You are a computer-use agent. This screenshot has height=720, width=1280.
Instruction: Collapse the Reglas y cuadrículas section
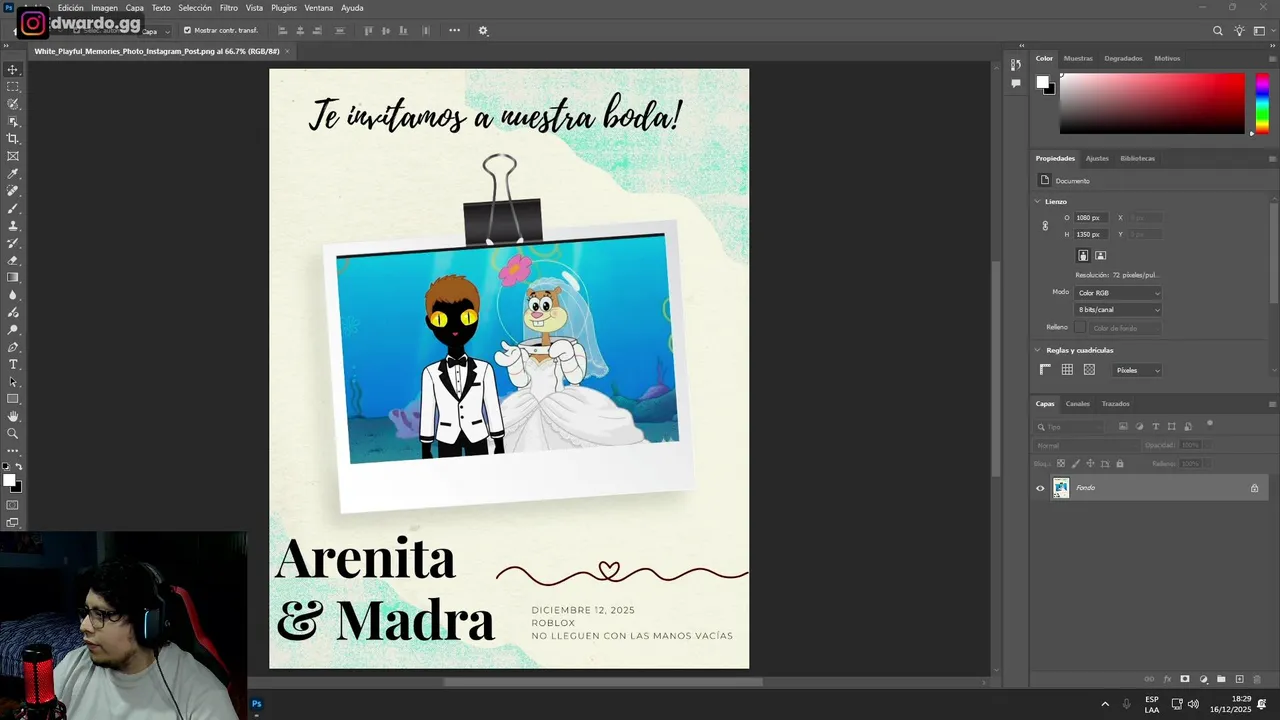click(x=1038, y=351)
